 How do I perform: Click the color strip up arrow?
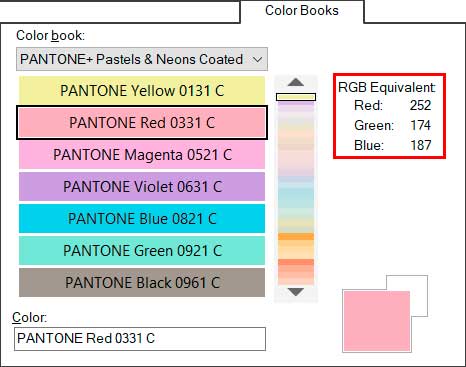(x=296, y=82)
